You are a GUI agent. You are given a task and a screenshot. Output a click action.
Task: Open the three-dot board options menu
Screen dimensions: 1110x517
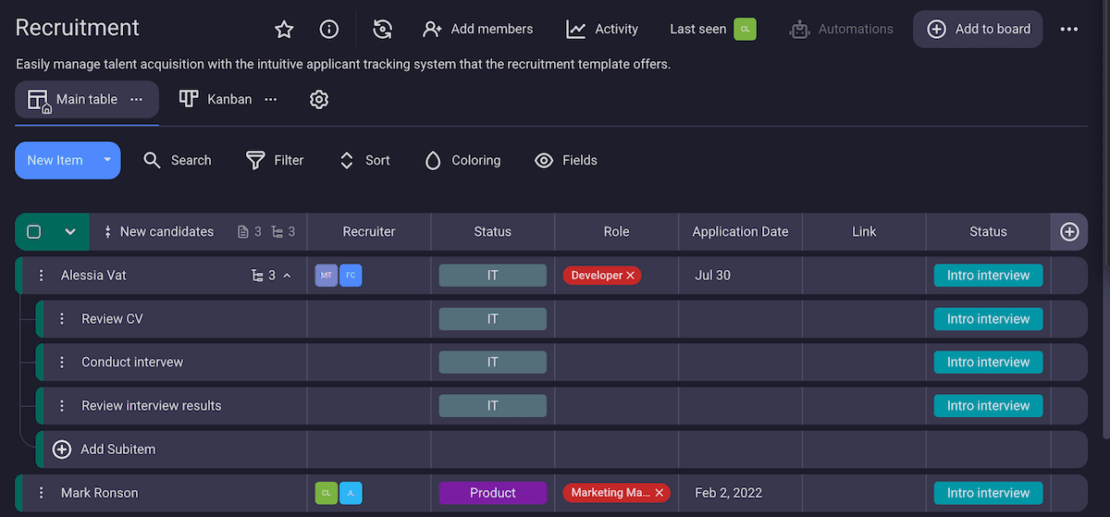(1069, 30)
